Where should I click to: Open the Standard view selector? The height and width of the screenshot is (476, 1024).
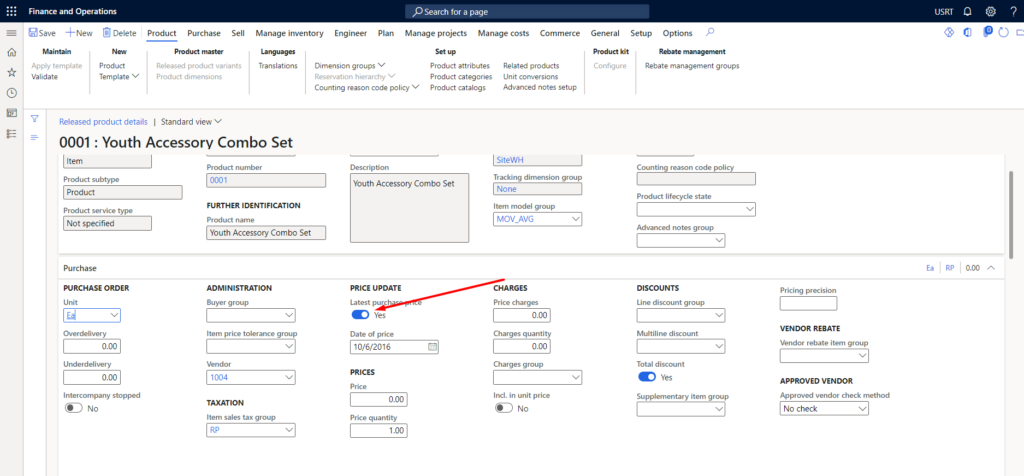click(191, 121)
